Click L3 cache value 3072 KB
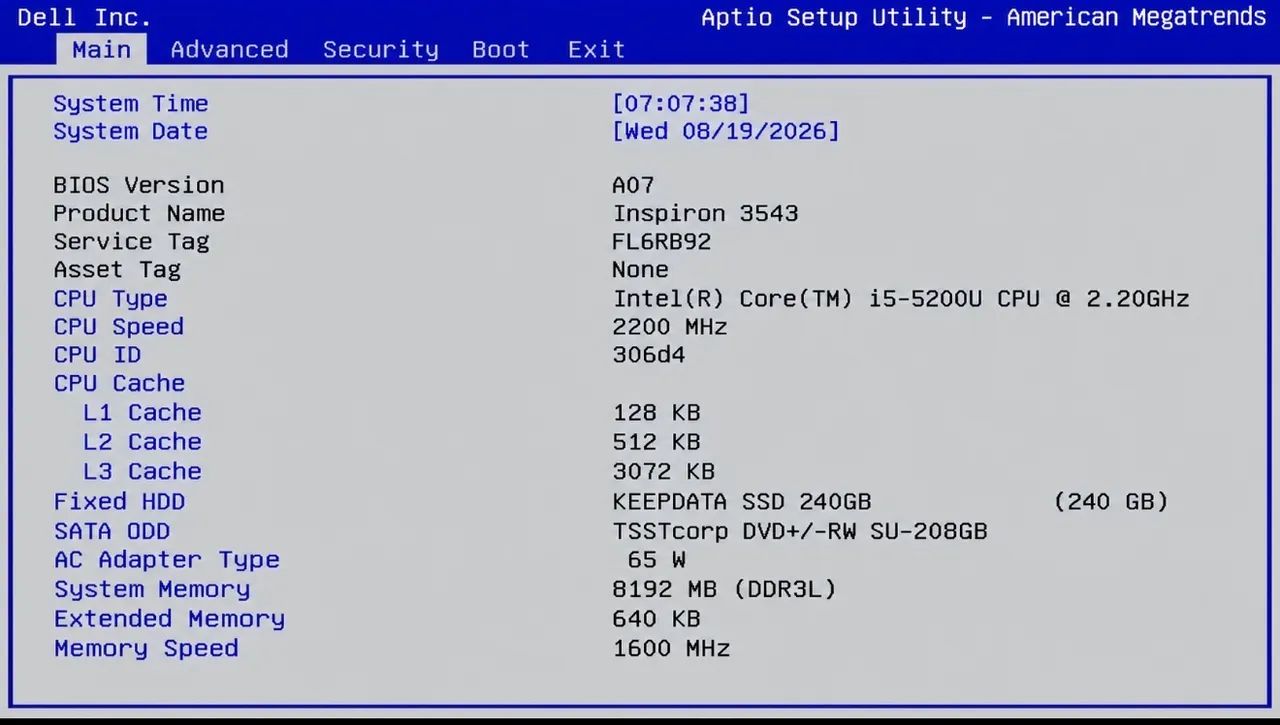 663,471
